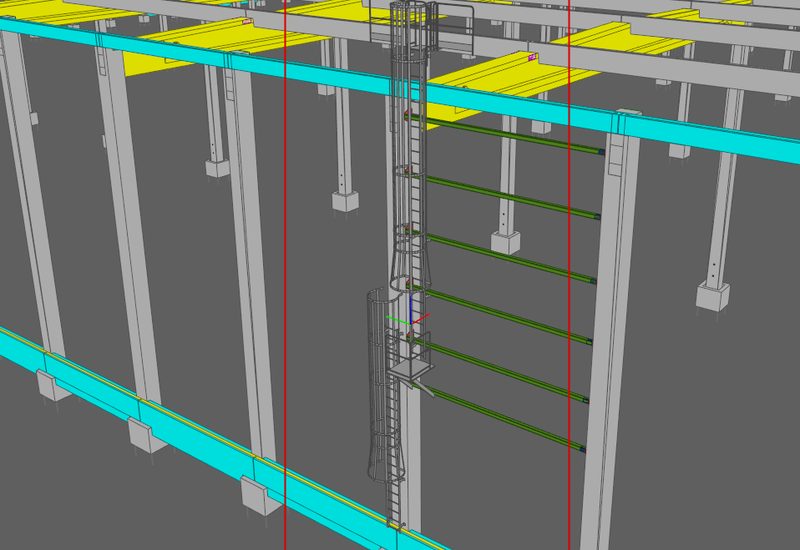Select the pad footing at far right
800x550 pixels.
(x=713, y=297)
